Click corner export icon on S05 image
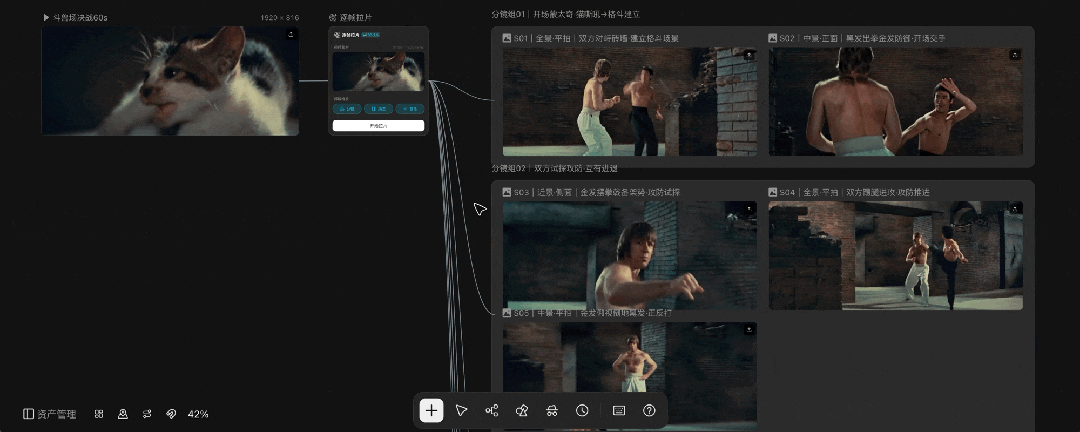 [x=749, y=329]
